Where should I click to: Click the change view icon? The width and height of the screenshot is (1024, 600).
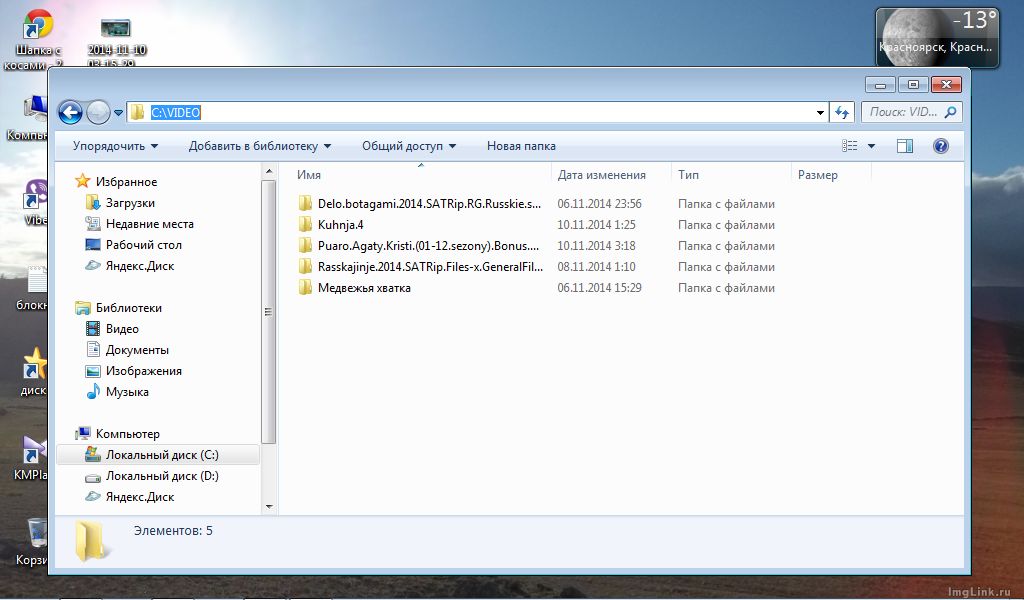(x=850, y=146)
